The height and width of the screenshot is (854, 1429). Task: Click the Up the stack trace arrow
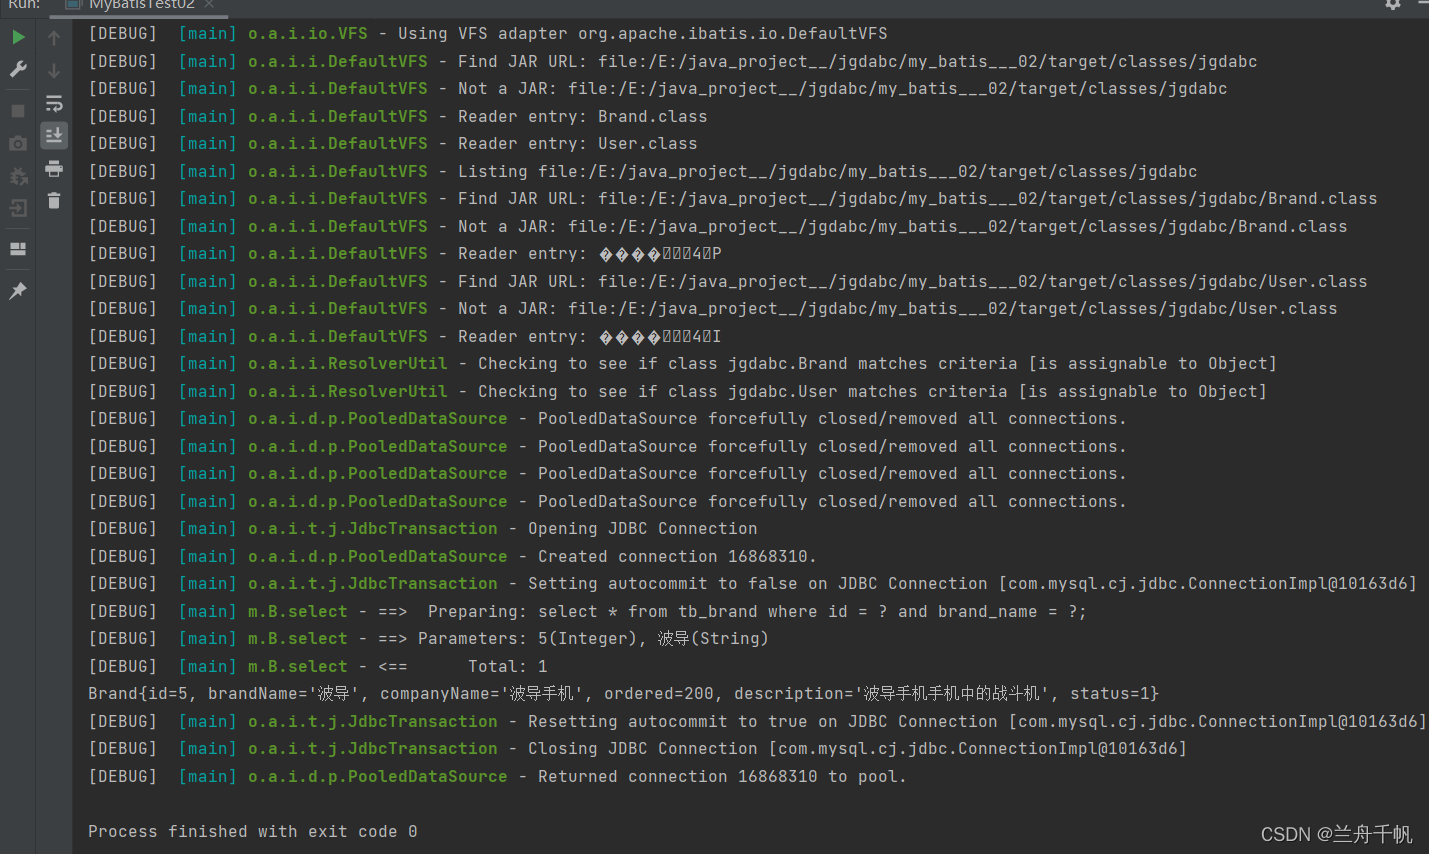click(54, 38)
